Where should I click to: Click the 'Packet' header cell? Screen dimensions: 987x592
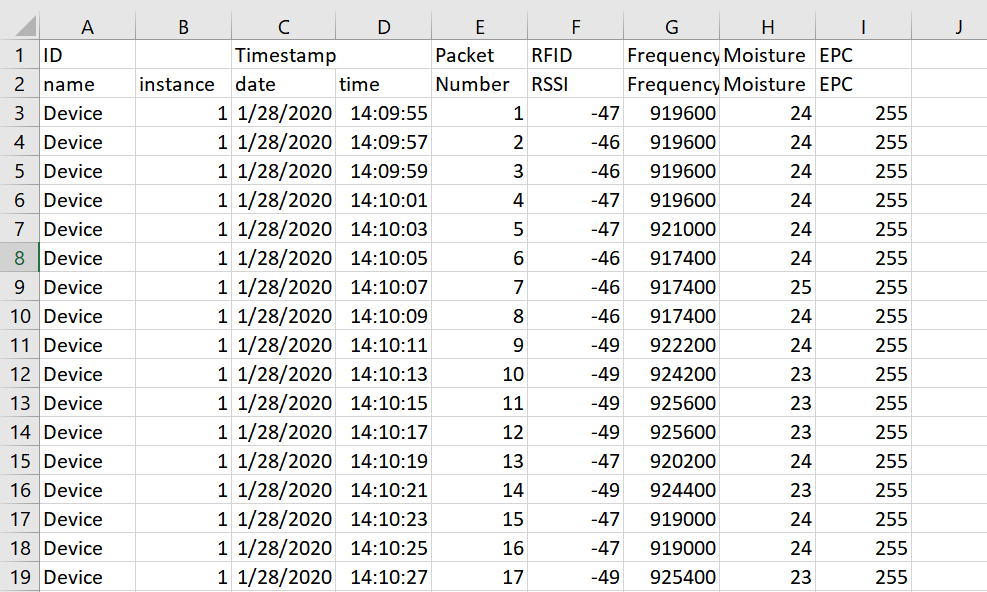point(480,55)
